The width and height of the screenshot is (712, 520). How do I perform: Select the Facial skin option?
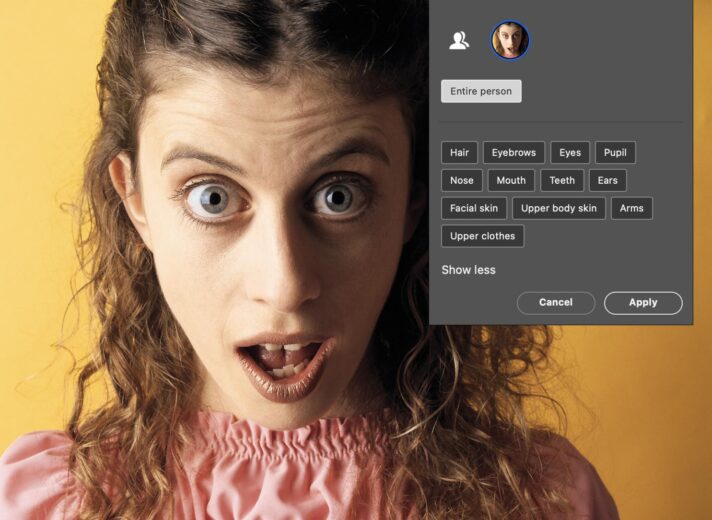tap(474, 209)
